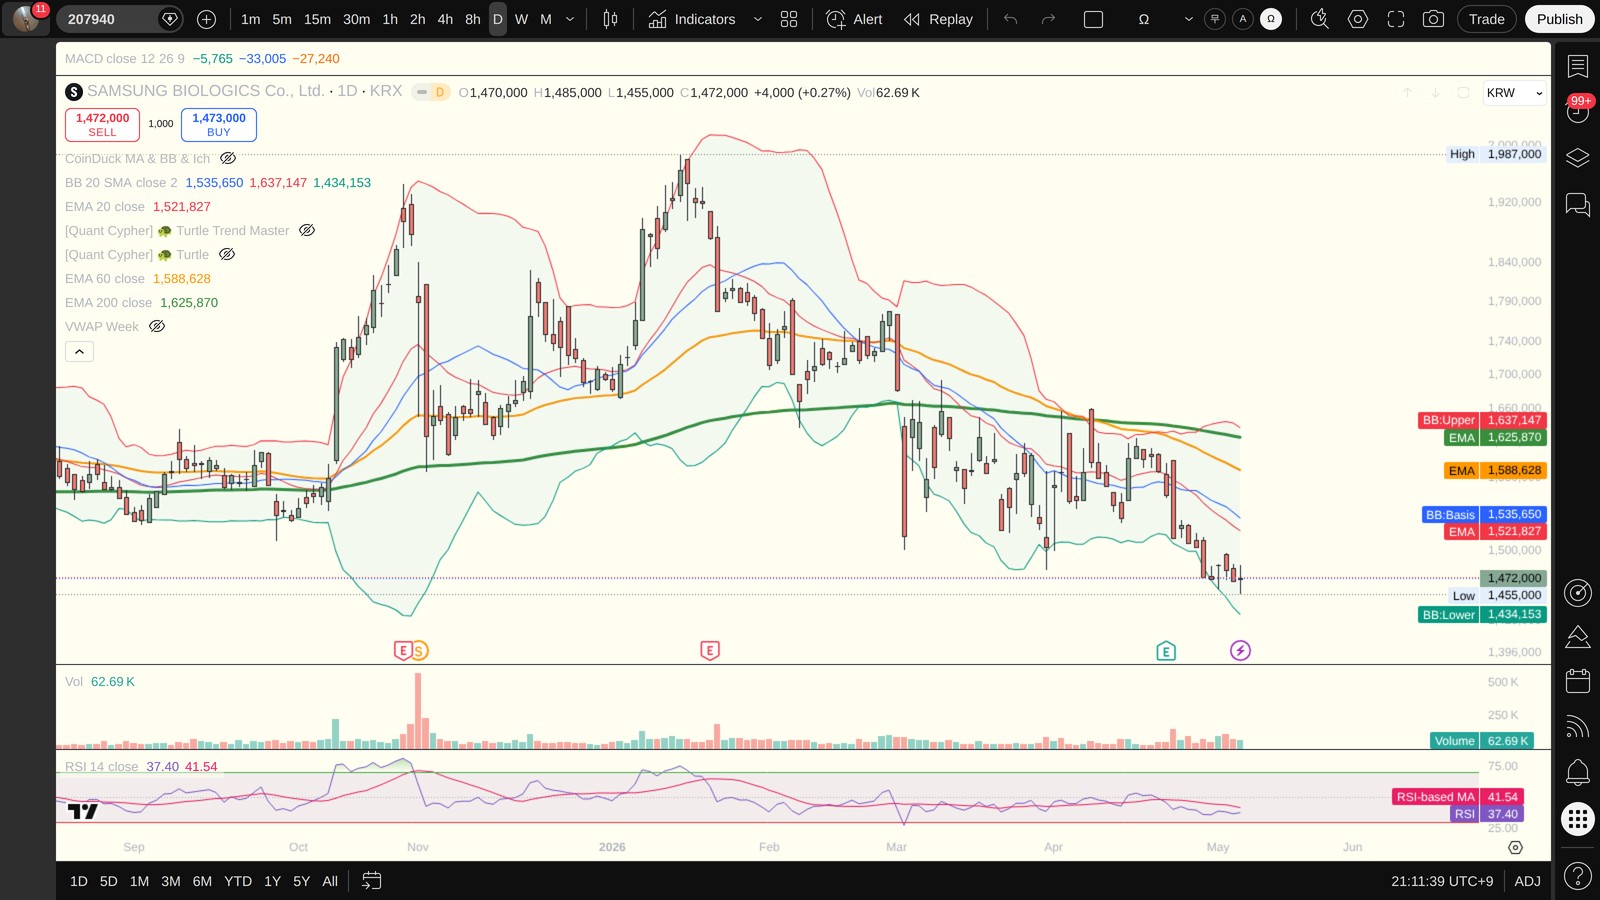
Task: Open the user profile avatar menu
Action: (x=26, y=19)
